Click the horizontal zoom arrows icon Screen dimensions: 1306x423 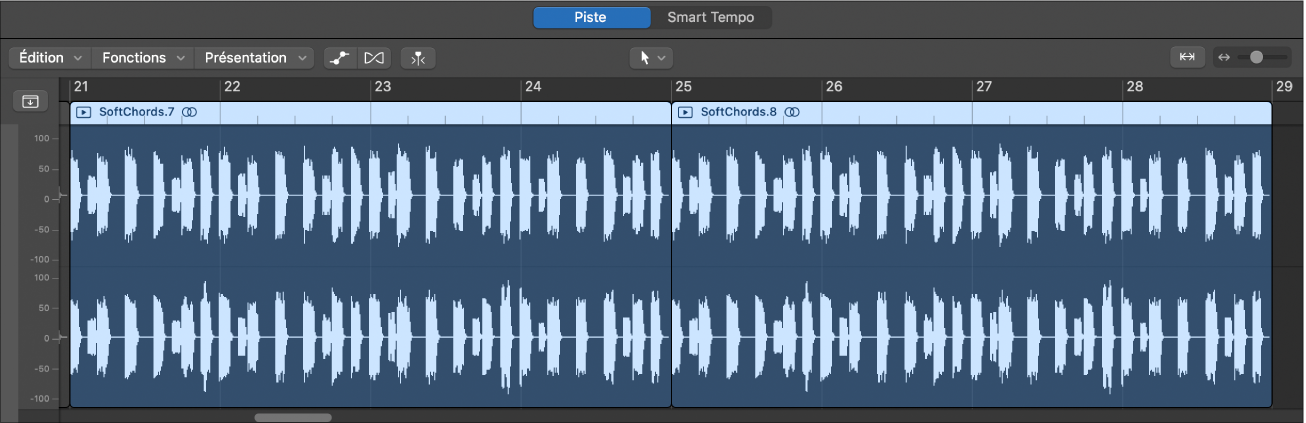pyautogui.click(x=1223, y=58)
